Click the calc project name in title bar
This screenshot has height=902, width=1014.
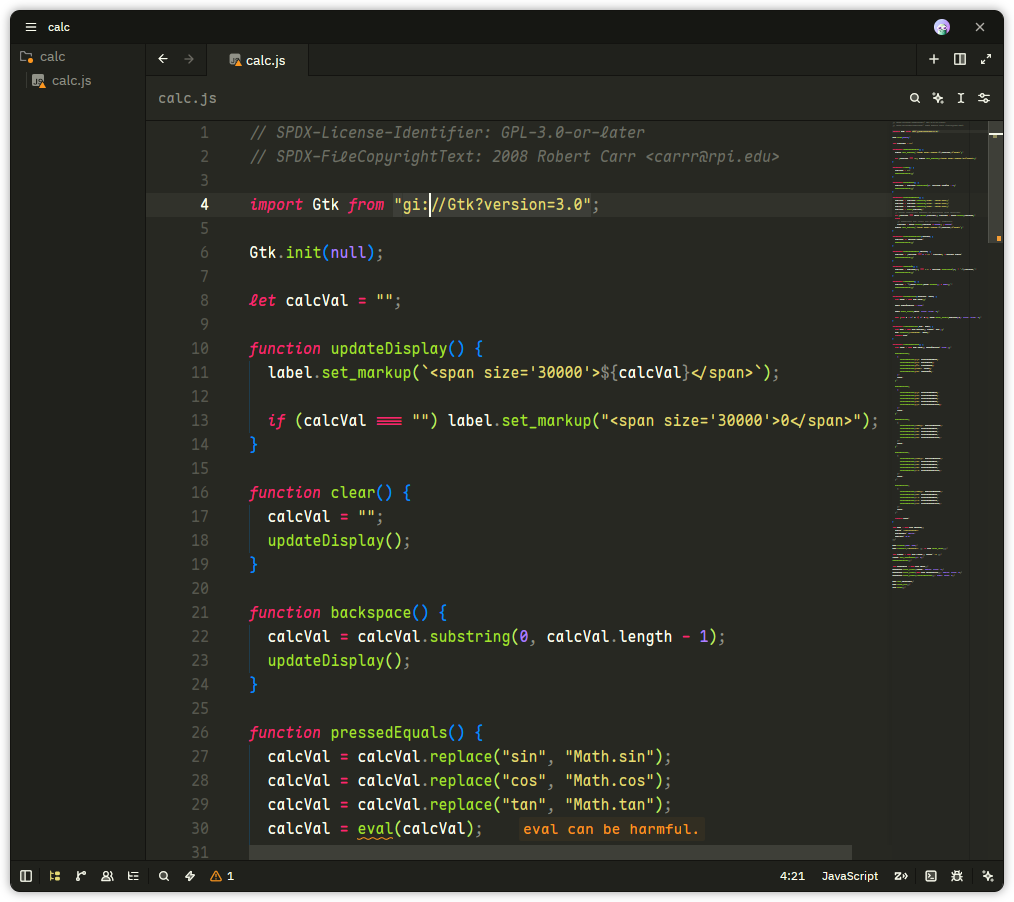pyautogui.click(x=58, y=27)
